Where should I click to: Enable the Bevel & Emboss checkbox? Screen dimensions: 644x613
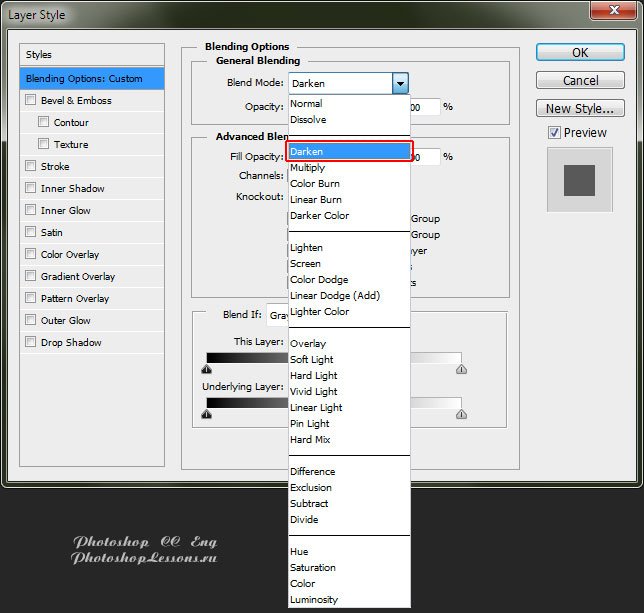tap(31, 101)
